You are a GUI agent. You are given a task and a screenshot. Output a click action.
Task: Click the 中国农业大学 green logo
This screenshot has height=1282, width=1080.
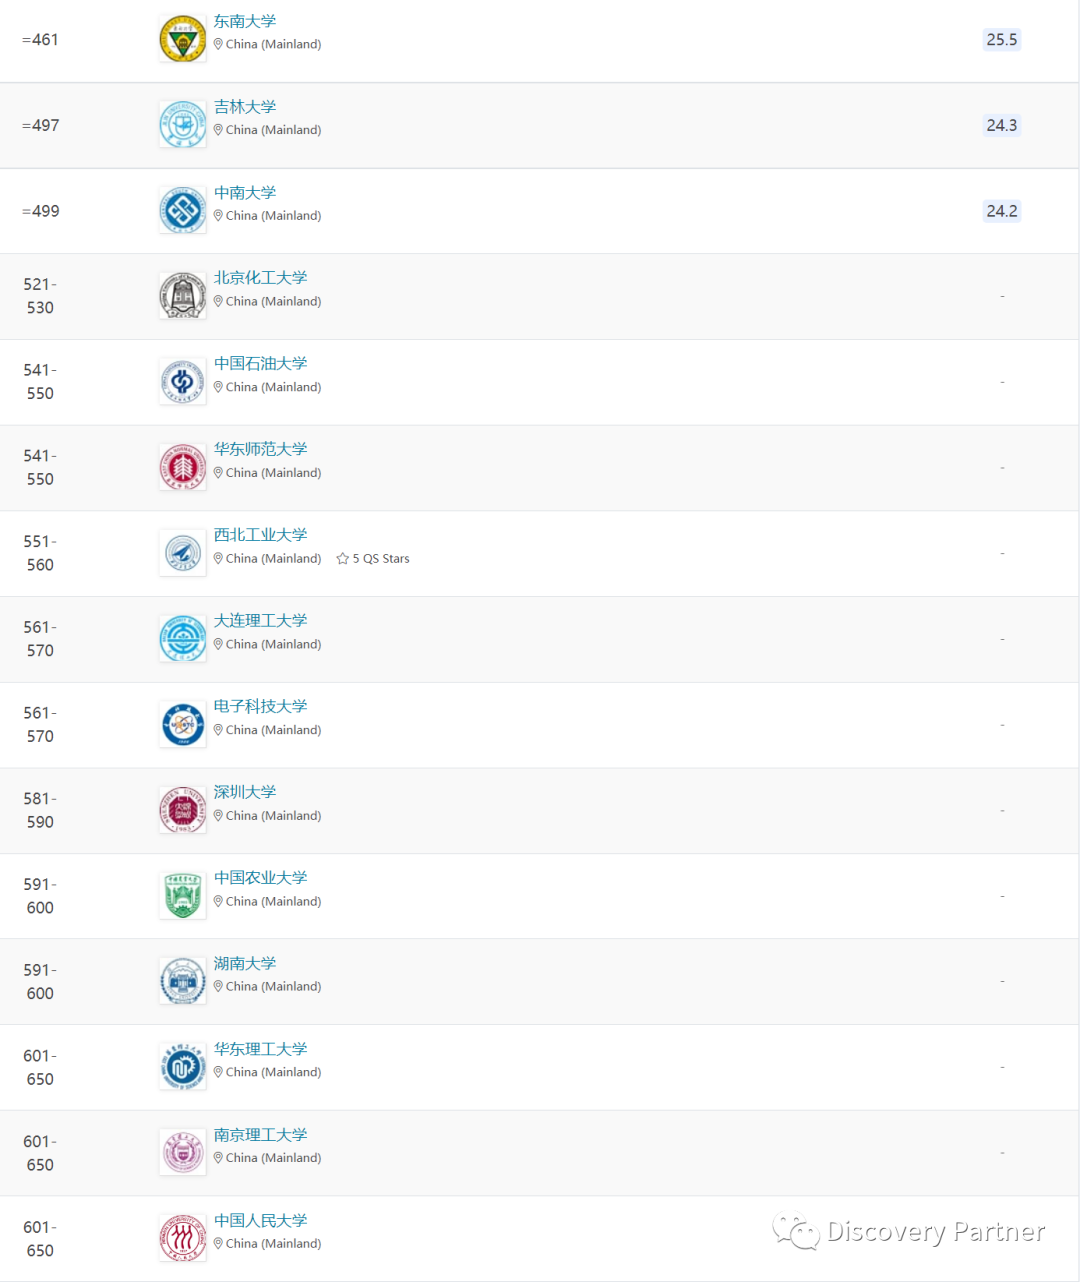183,896
